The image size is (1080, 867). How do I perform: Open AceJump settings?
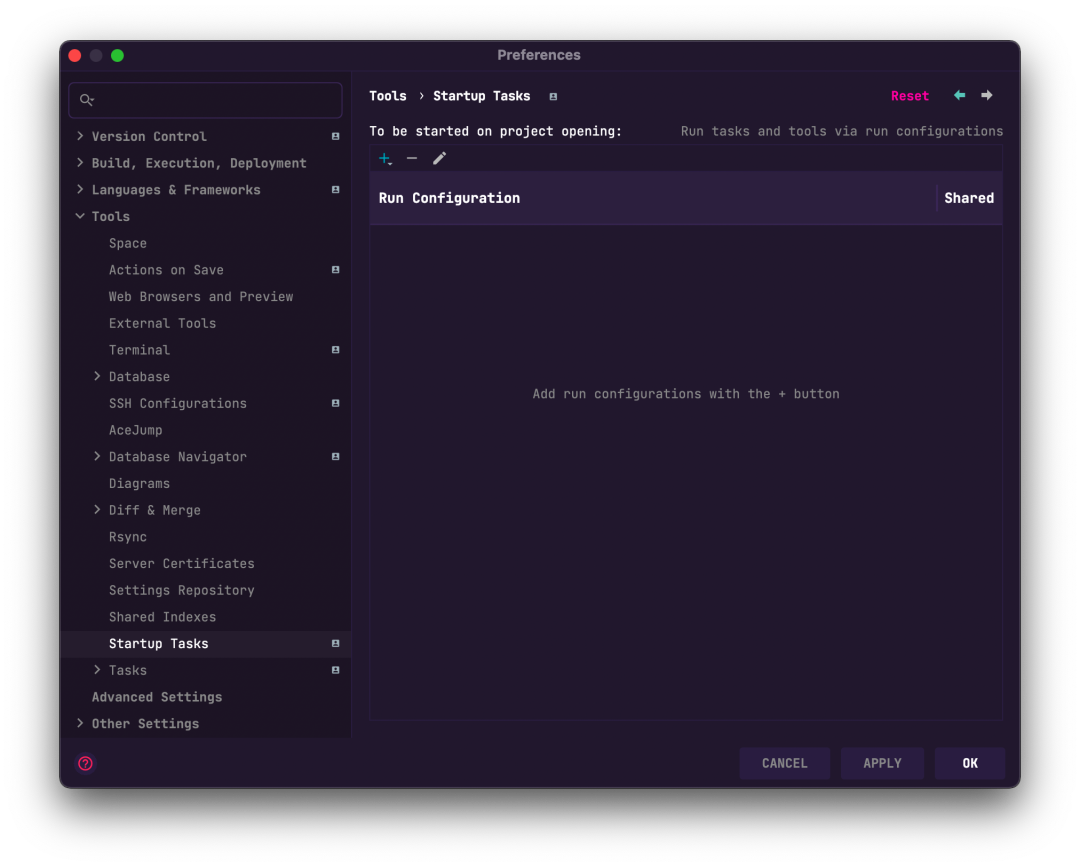(136, 430)
